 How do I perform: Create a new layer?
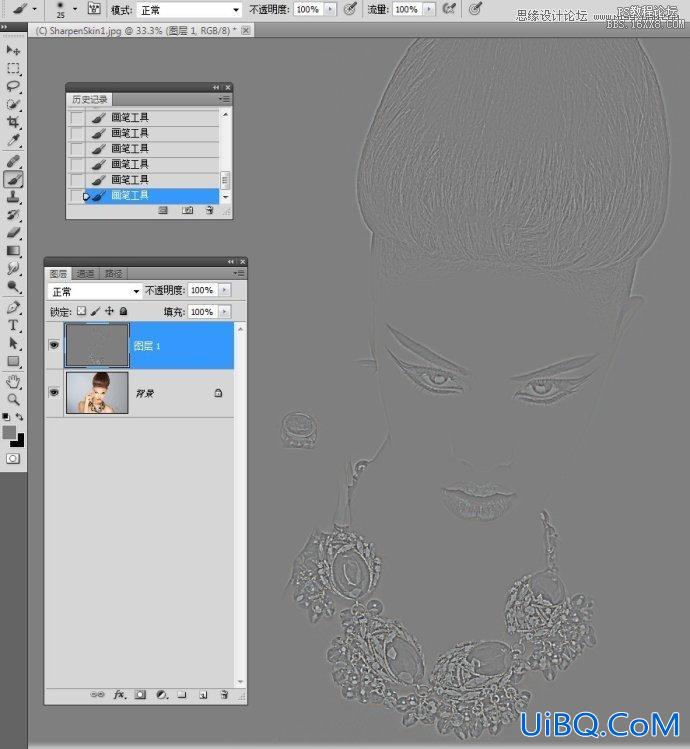[x=204, y=695]
